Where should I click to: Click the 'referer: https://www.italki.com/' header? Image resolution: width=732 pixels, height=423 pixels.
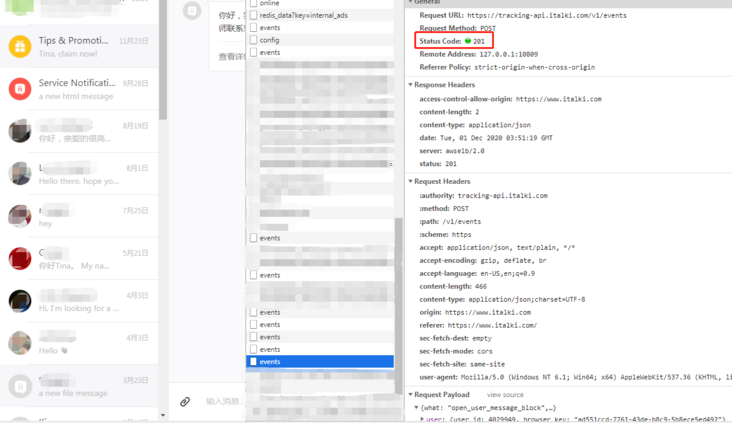[478, 325]
